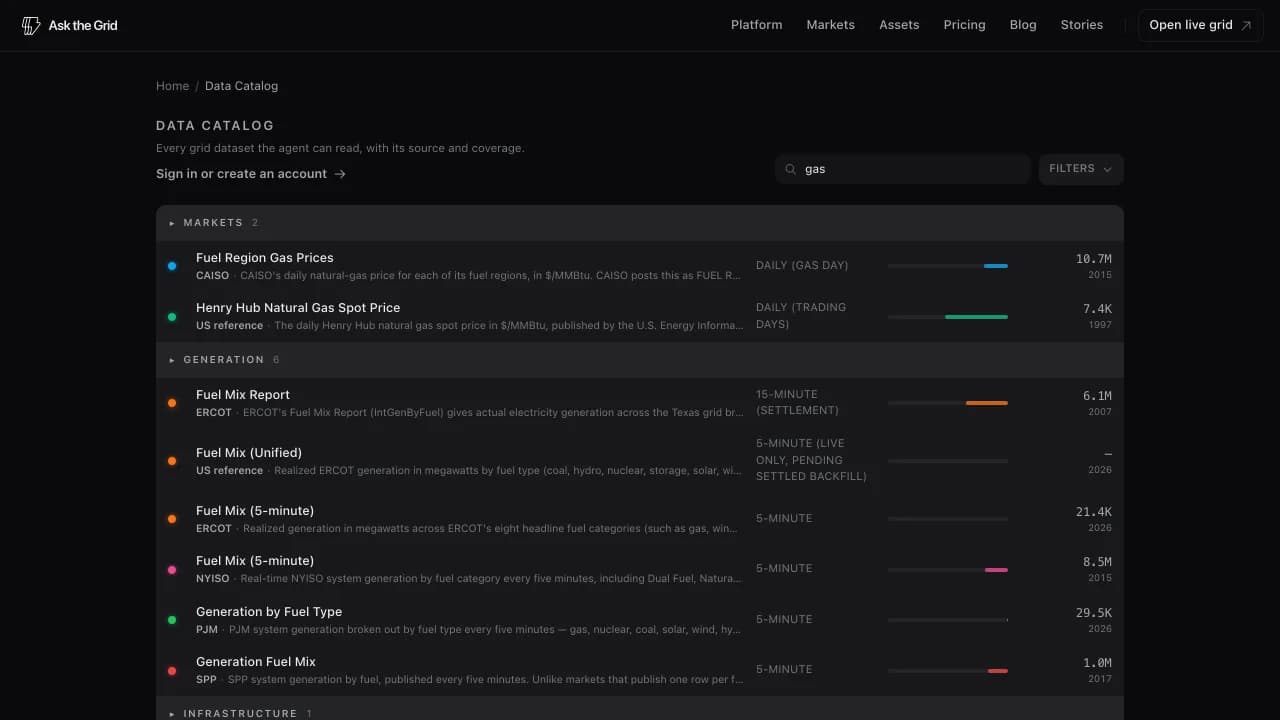Click the pink dot on NYISO Fuel Mix (5-minute) row
Viewport: 1280px width, 720px height.
[172, 569]
